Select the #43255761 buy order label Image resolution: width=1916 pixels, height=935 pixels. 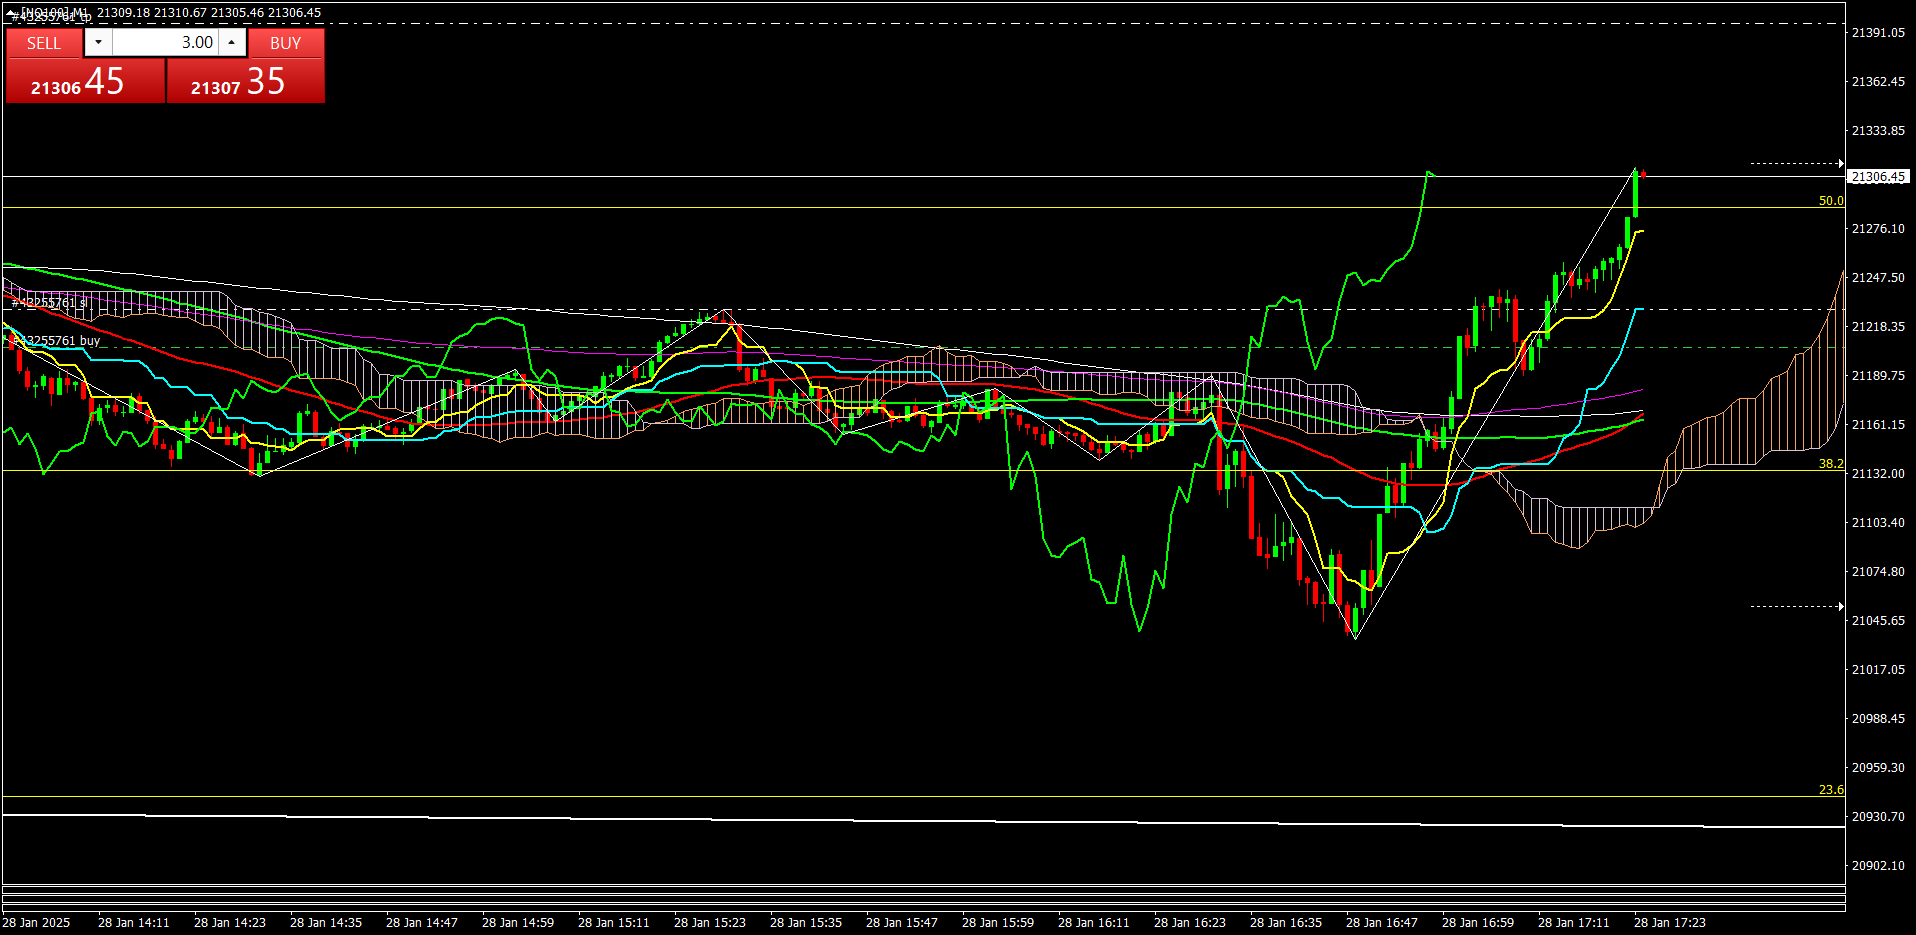click(x=56, y=340)
